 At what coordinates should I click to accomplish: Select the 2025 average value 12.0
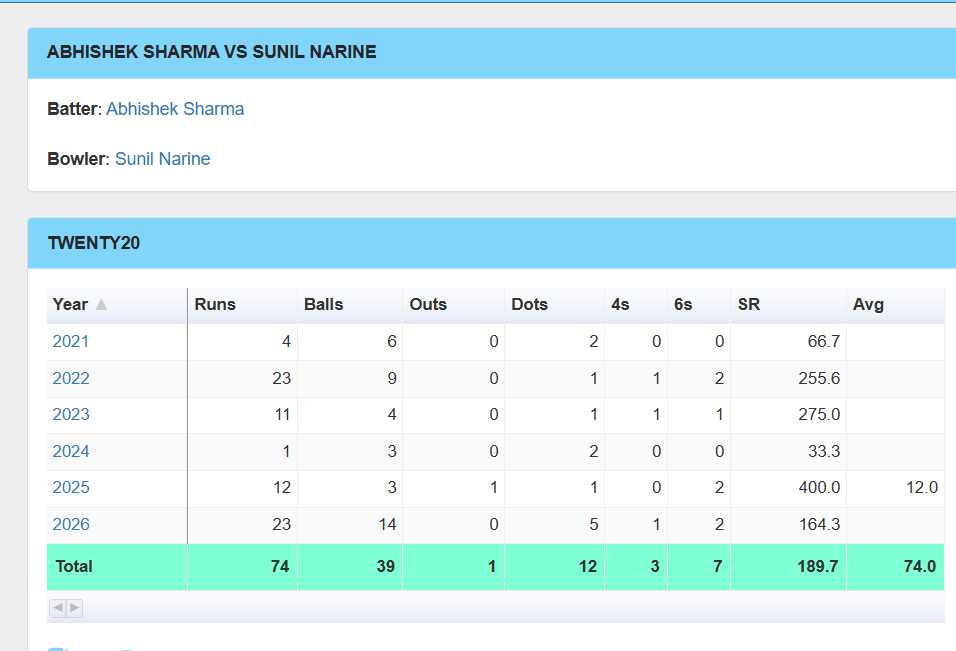(x=922, y=488)
